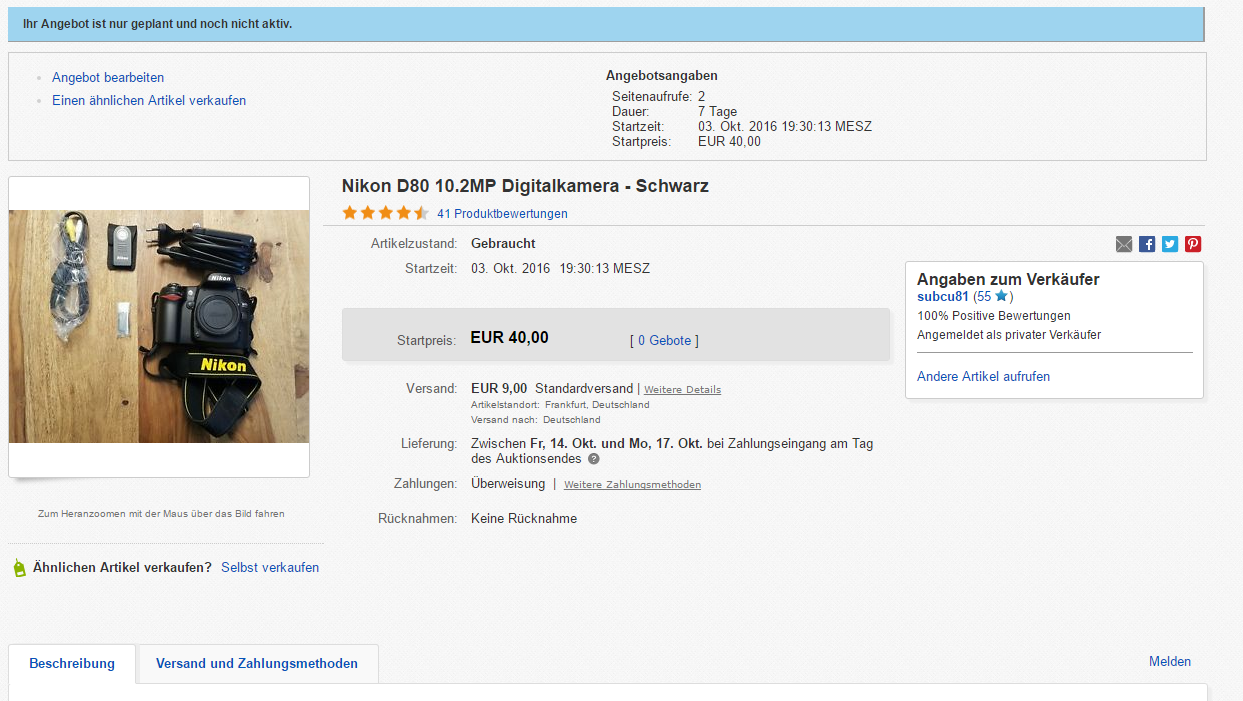The image size is (1243, 701).
Task: Open seller profile subcu81
Action: point(943,297)
